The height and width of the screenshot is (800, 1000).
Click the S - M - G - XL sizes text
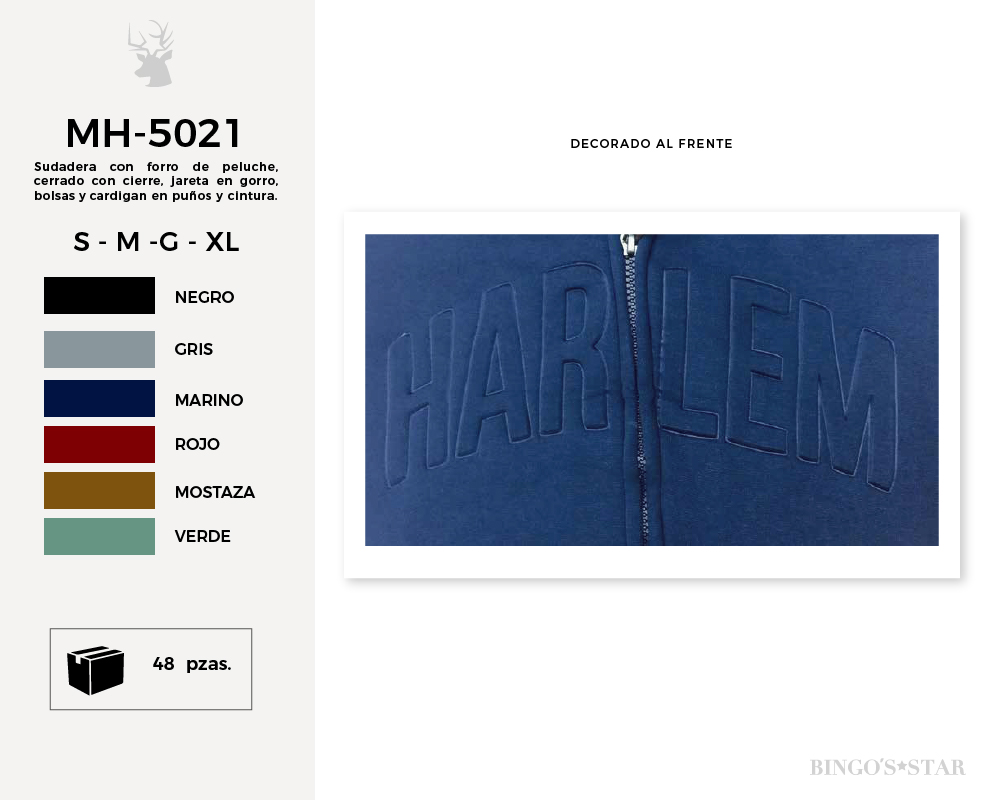(x=156, y=242)
